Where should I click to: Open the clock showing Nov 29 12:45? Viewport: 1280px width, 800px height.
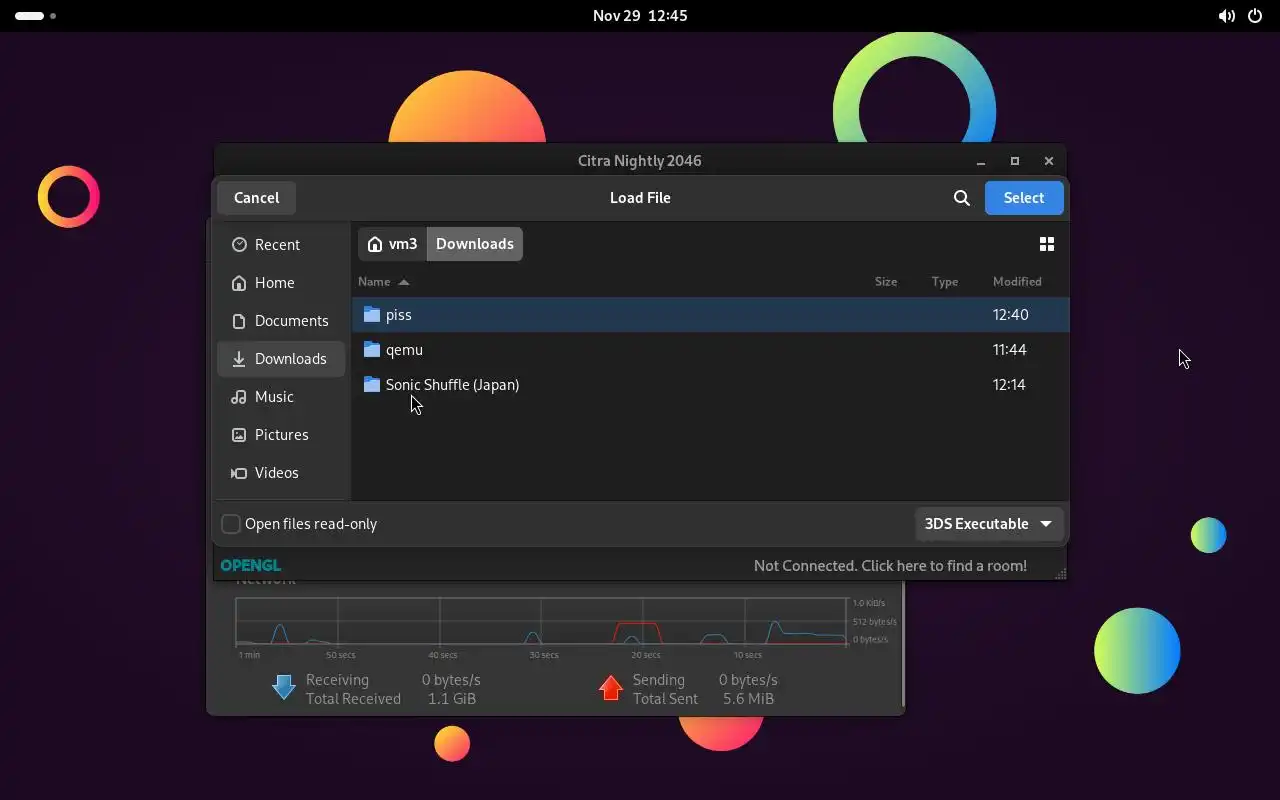click(640, 16)
